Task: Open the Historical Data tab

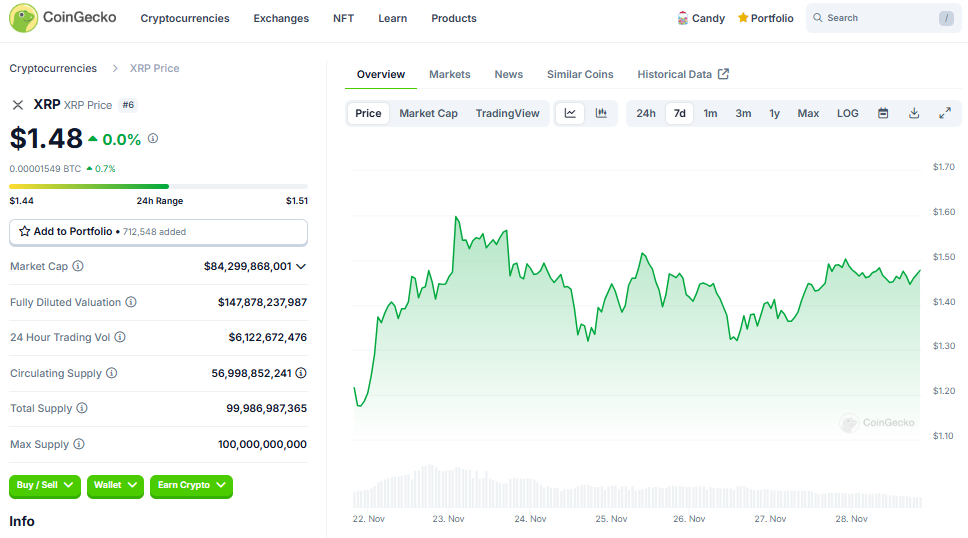Action: coord(683,74)
